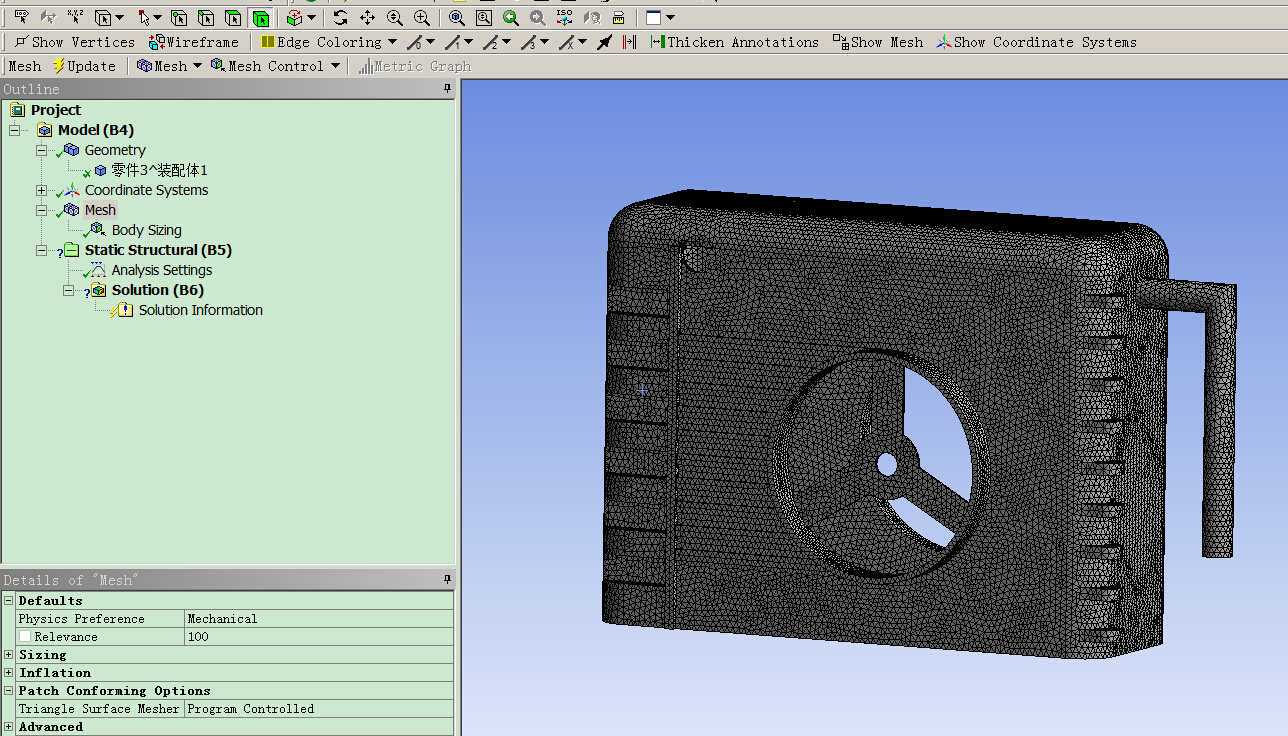Toggle Show Mesh display
1288x736 pixels.
pyautogui.click(x=878, y=42)
